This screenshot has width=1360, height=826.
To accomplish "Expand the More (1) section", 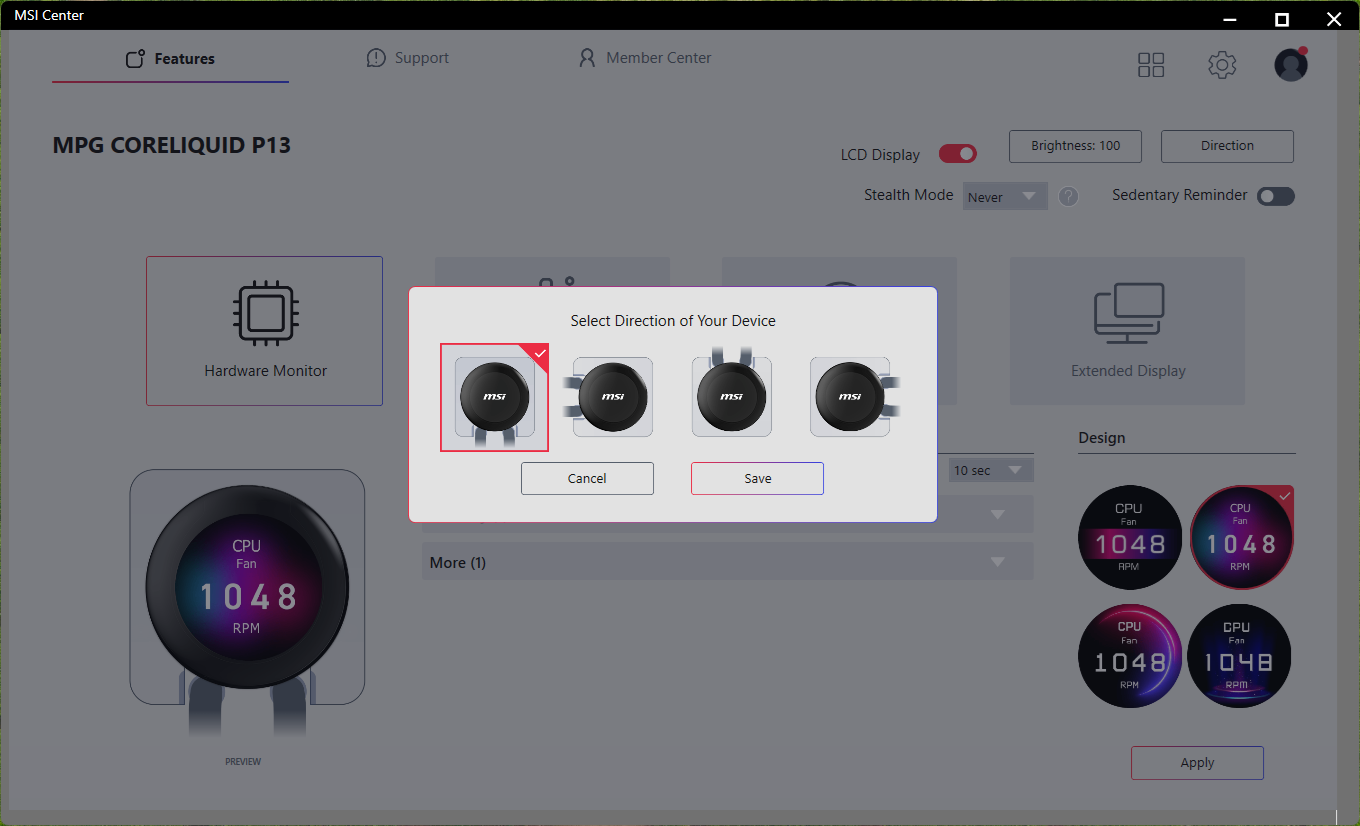I will click(728, 562).
